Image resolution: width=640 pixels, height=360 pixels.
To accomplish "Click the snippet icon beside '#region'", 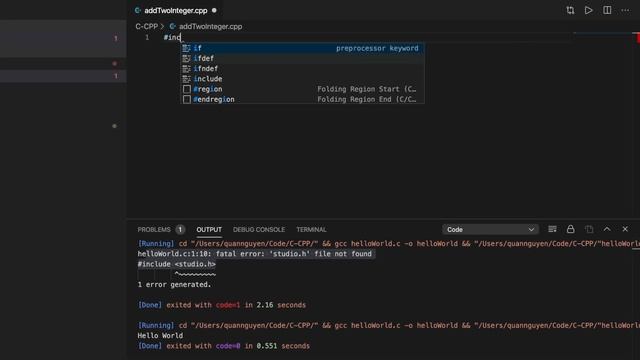I will (x=187, y=89).
